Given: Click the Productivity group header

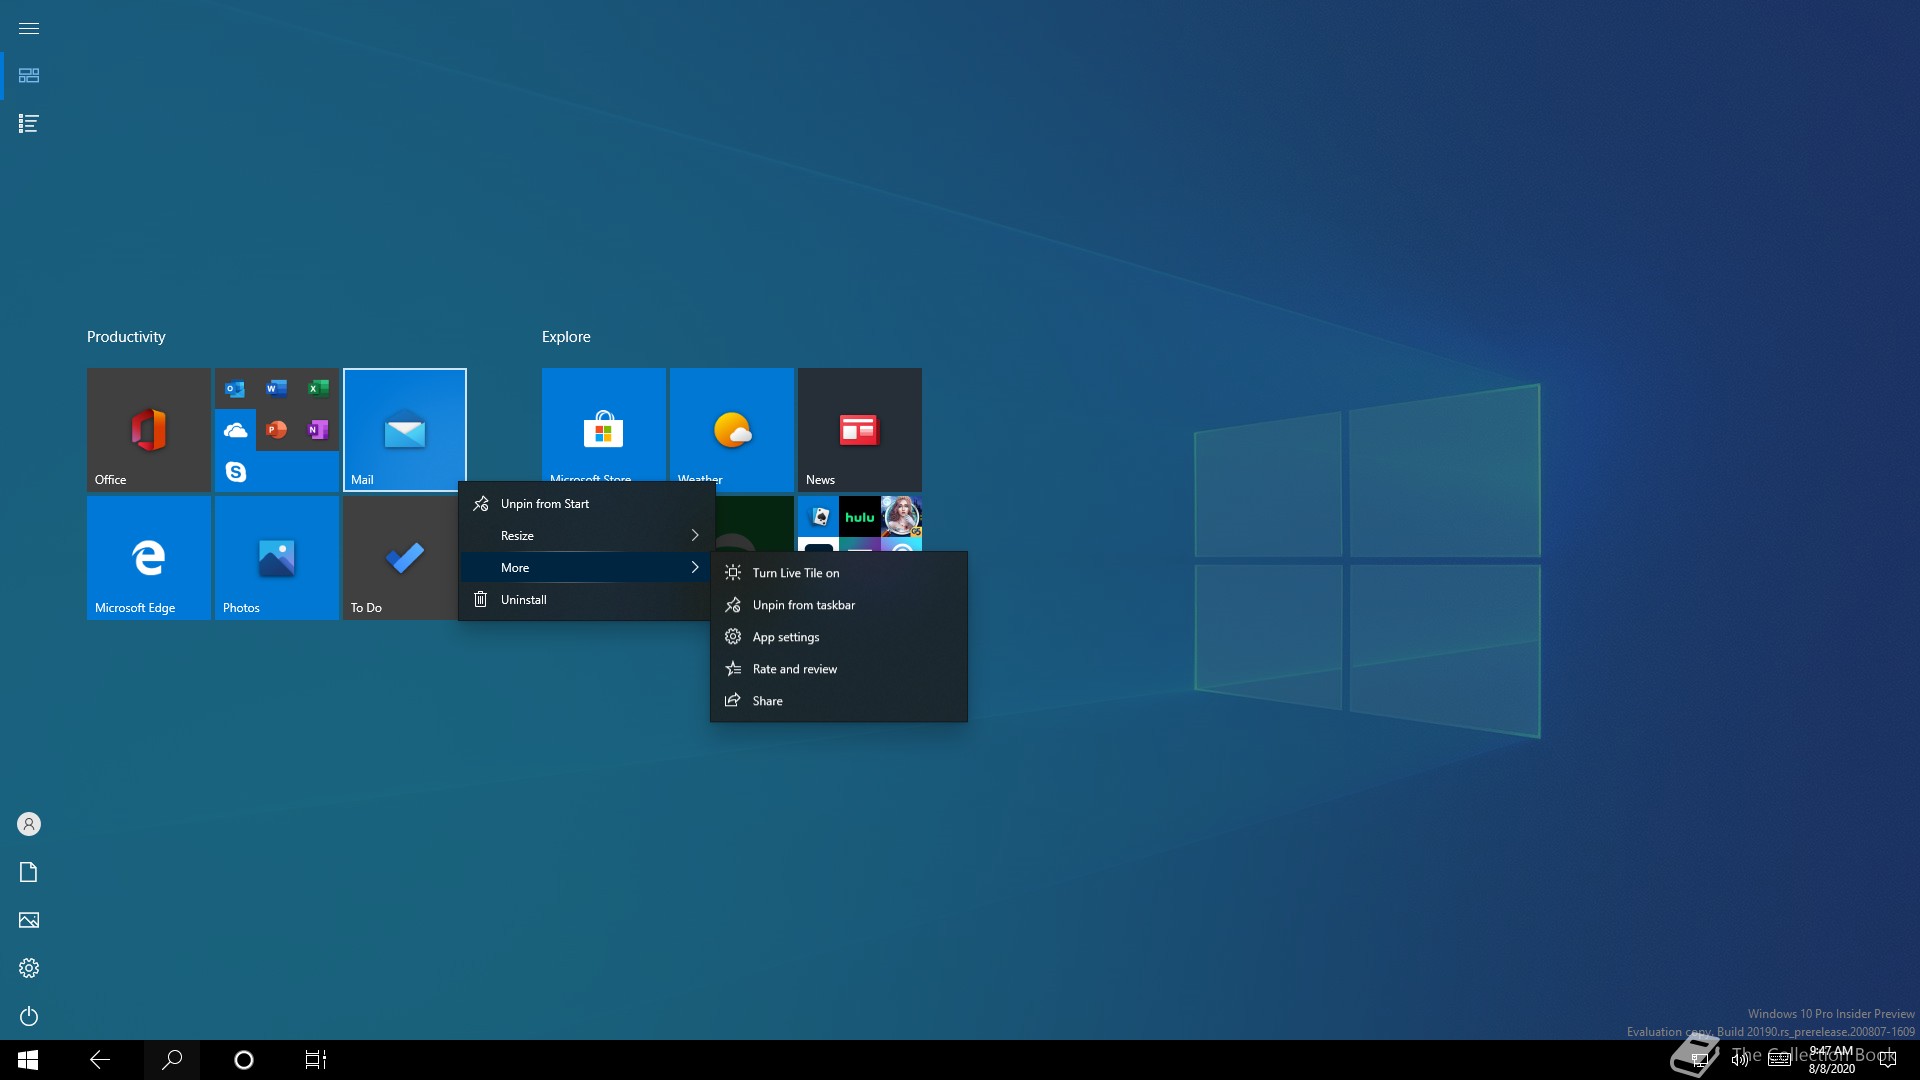Looking at the screenshot, I should 126,337.
